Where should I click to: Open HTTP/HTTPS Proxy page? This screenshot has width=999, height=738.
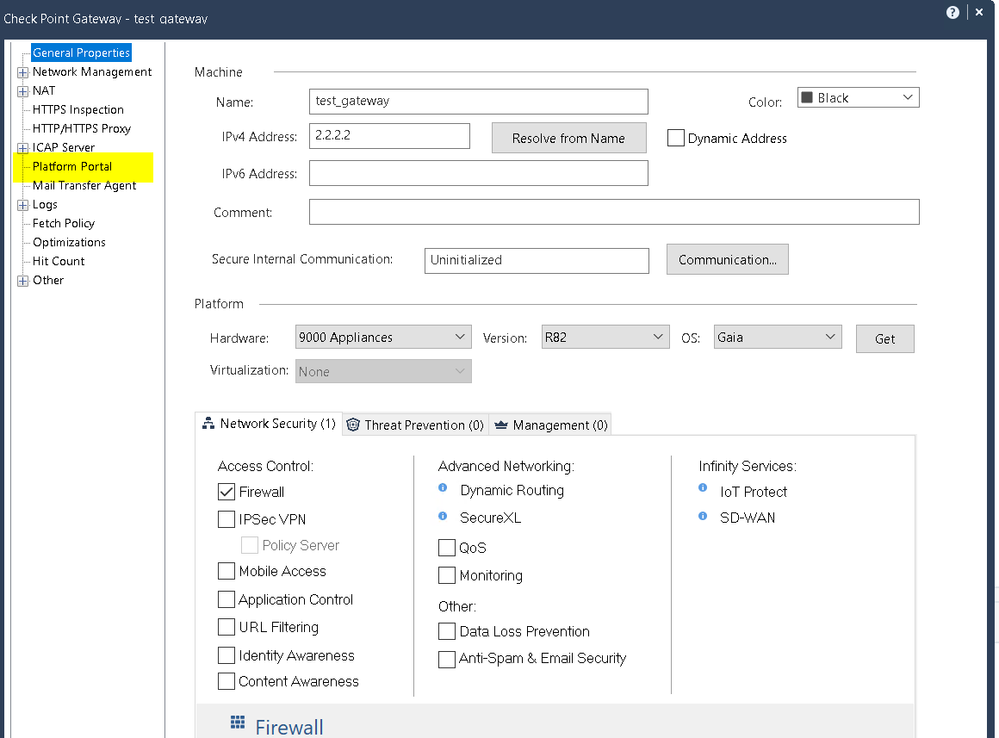coord(82,129)
